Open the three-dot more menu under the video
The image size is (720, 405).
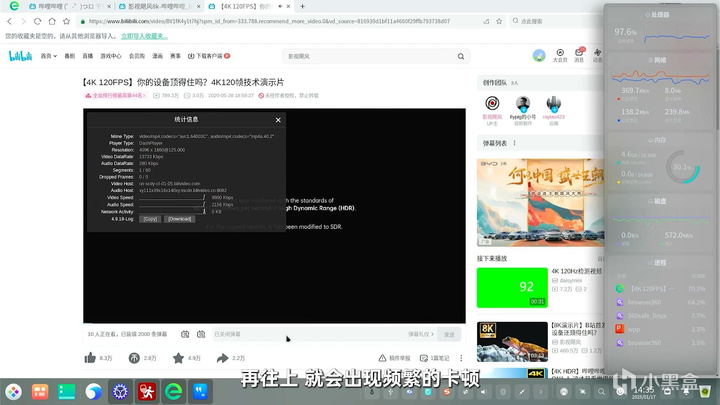point(461,358)
